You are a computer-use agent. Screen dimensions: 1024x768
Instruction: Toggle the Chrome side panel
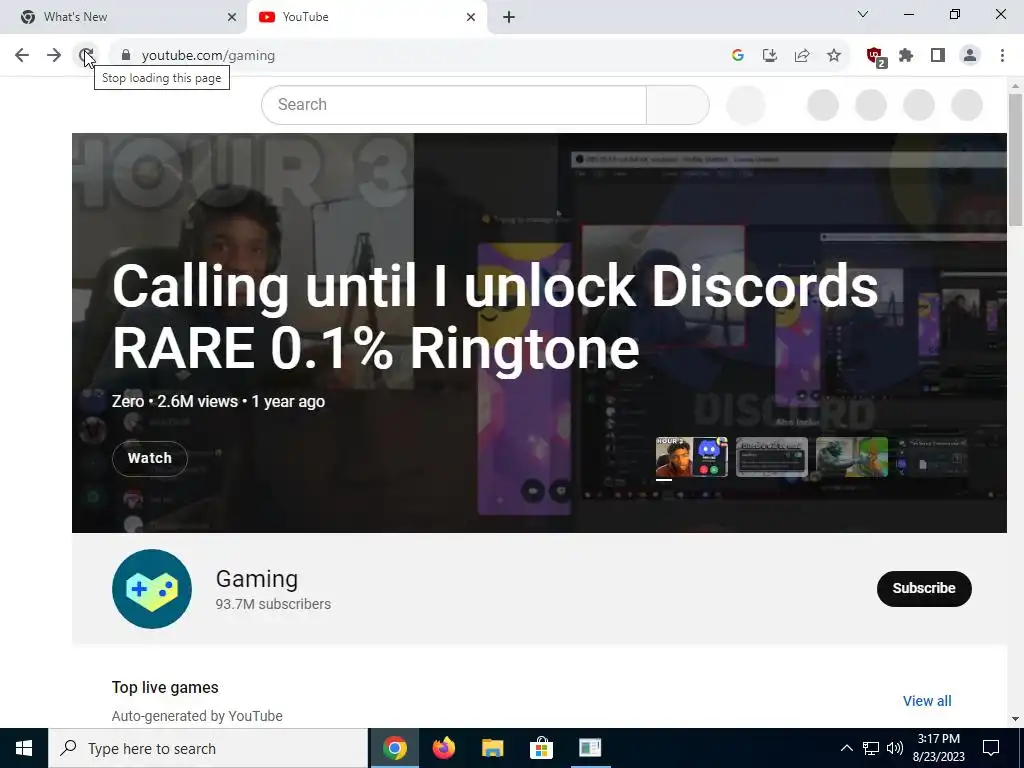[938, 56]
